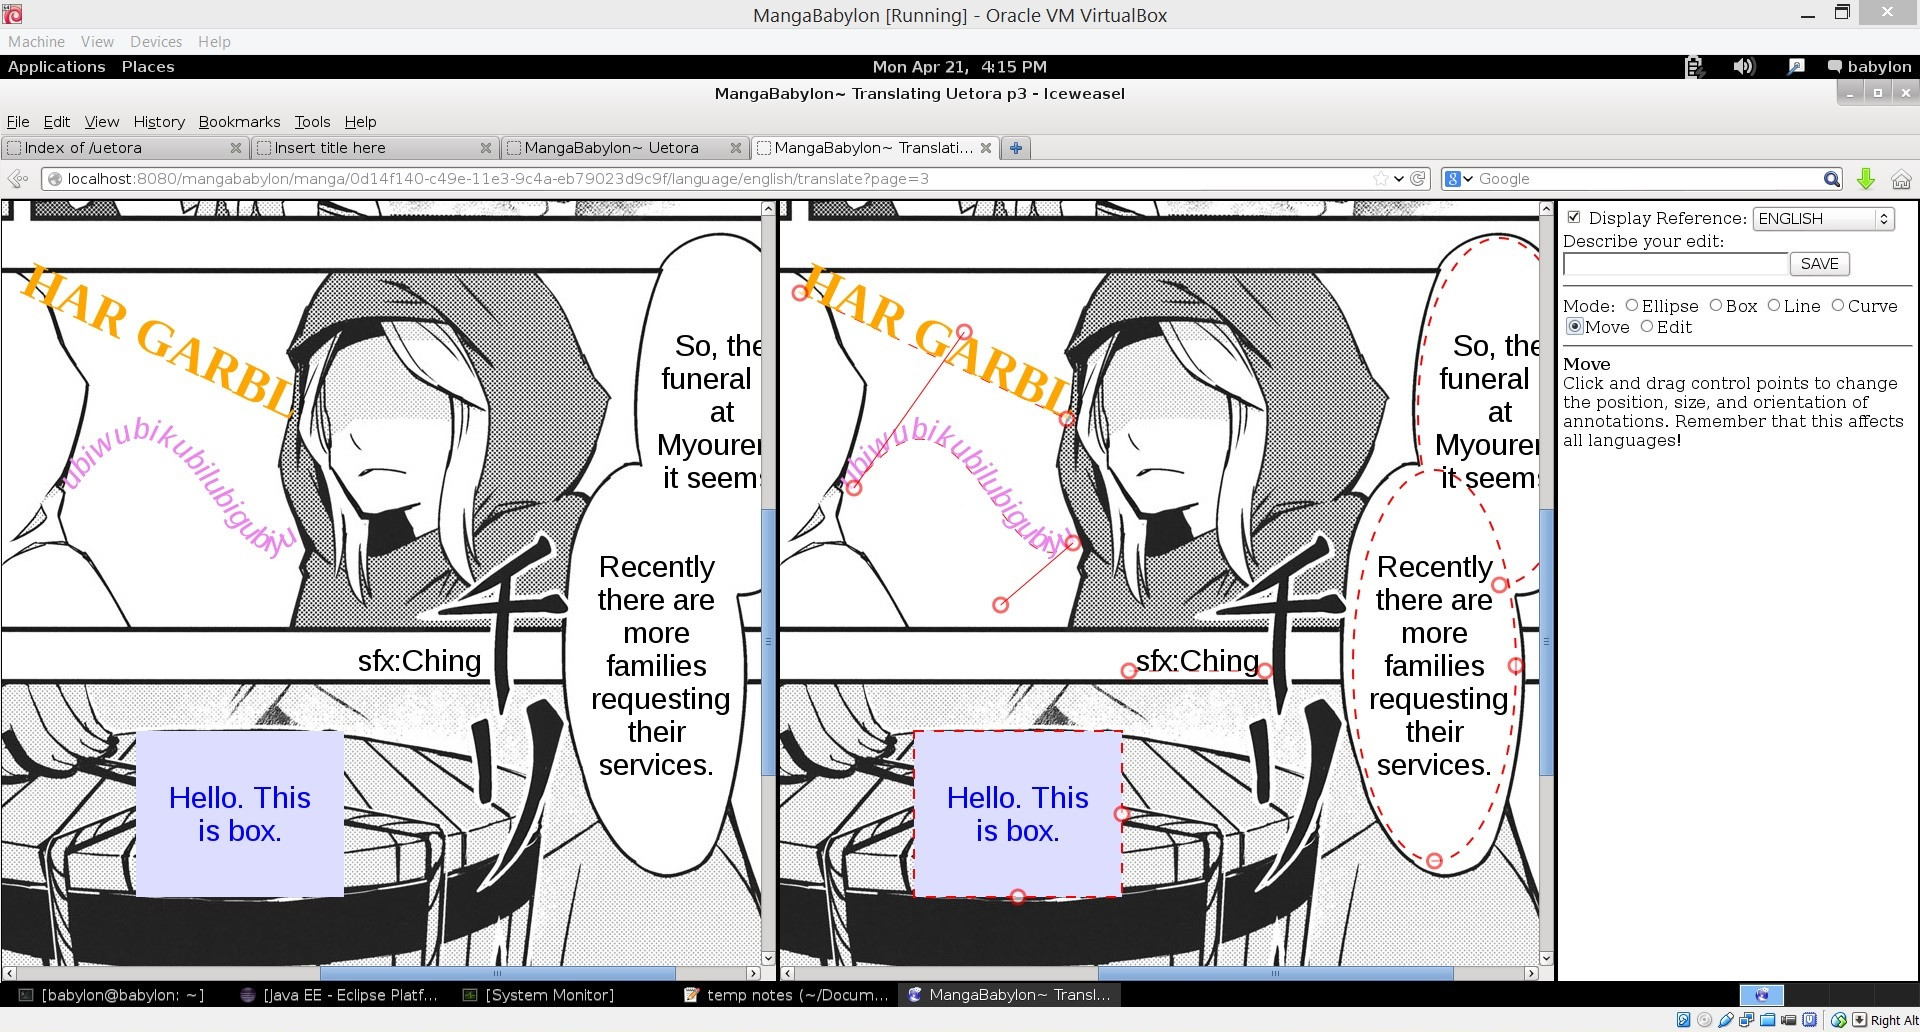Screen dimensions: 1920x1032
Task: Click the left pane scroll-up arrow
Action: tap(768, 209)
